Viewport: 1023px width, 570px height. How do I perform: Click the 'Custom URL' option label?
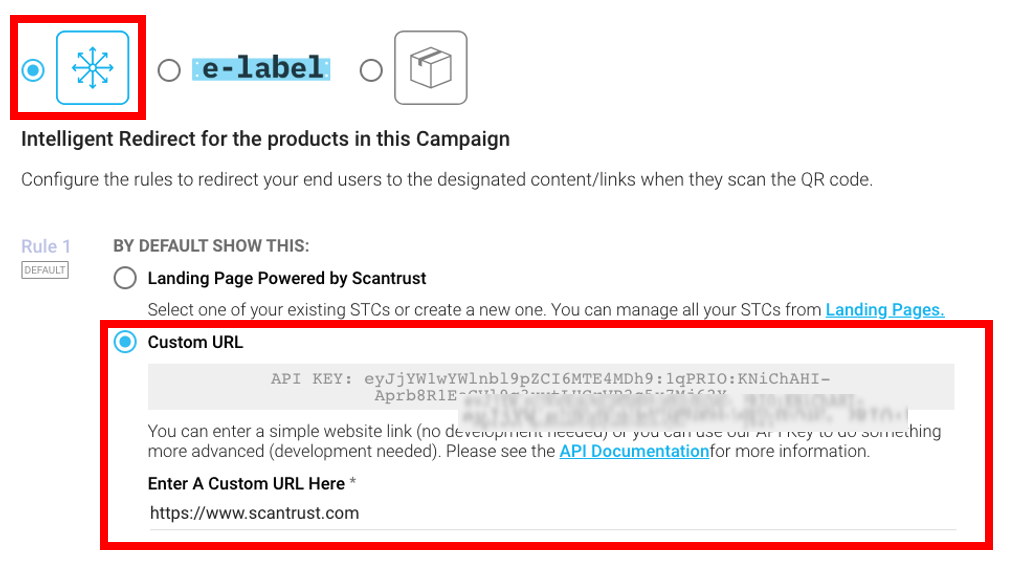pyautogui.click(x=195, y=342)
